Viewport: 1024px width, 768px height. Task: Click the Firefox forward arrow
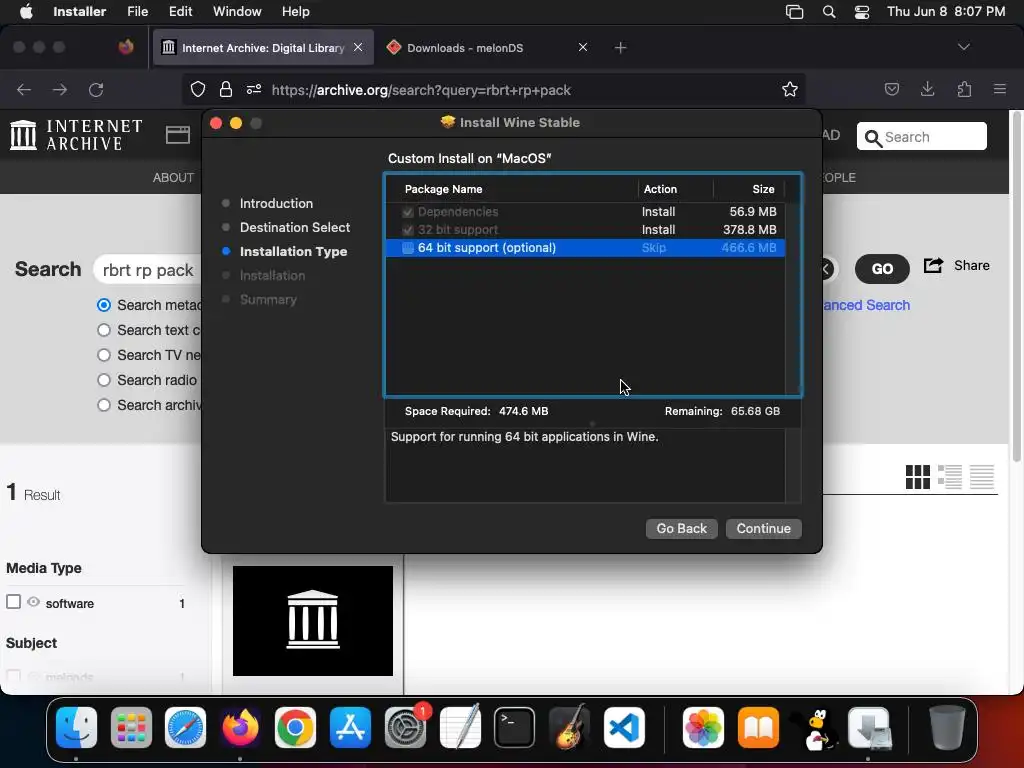[60, 89]
